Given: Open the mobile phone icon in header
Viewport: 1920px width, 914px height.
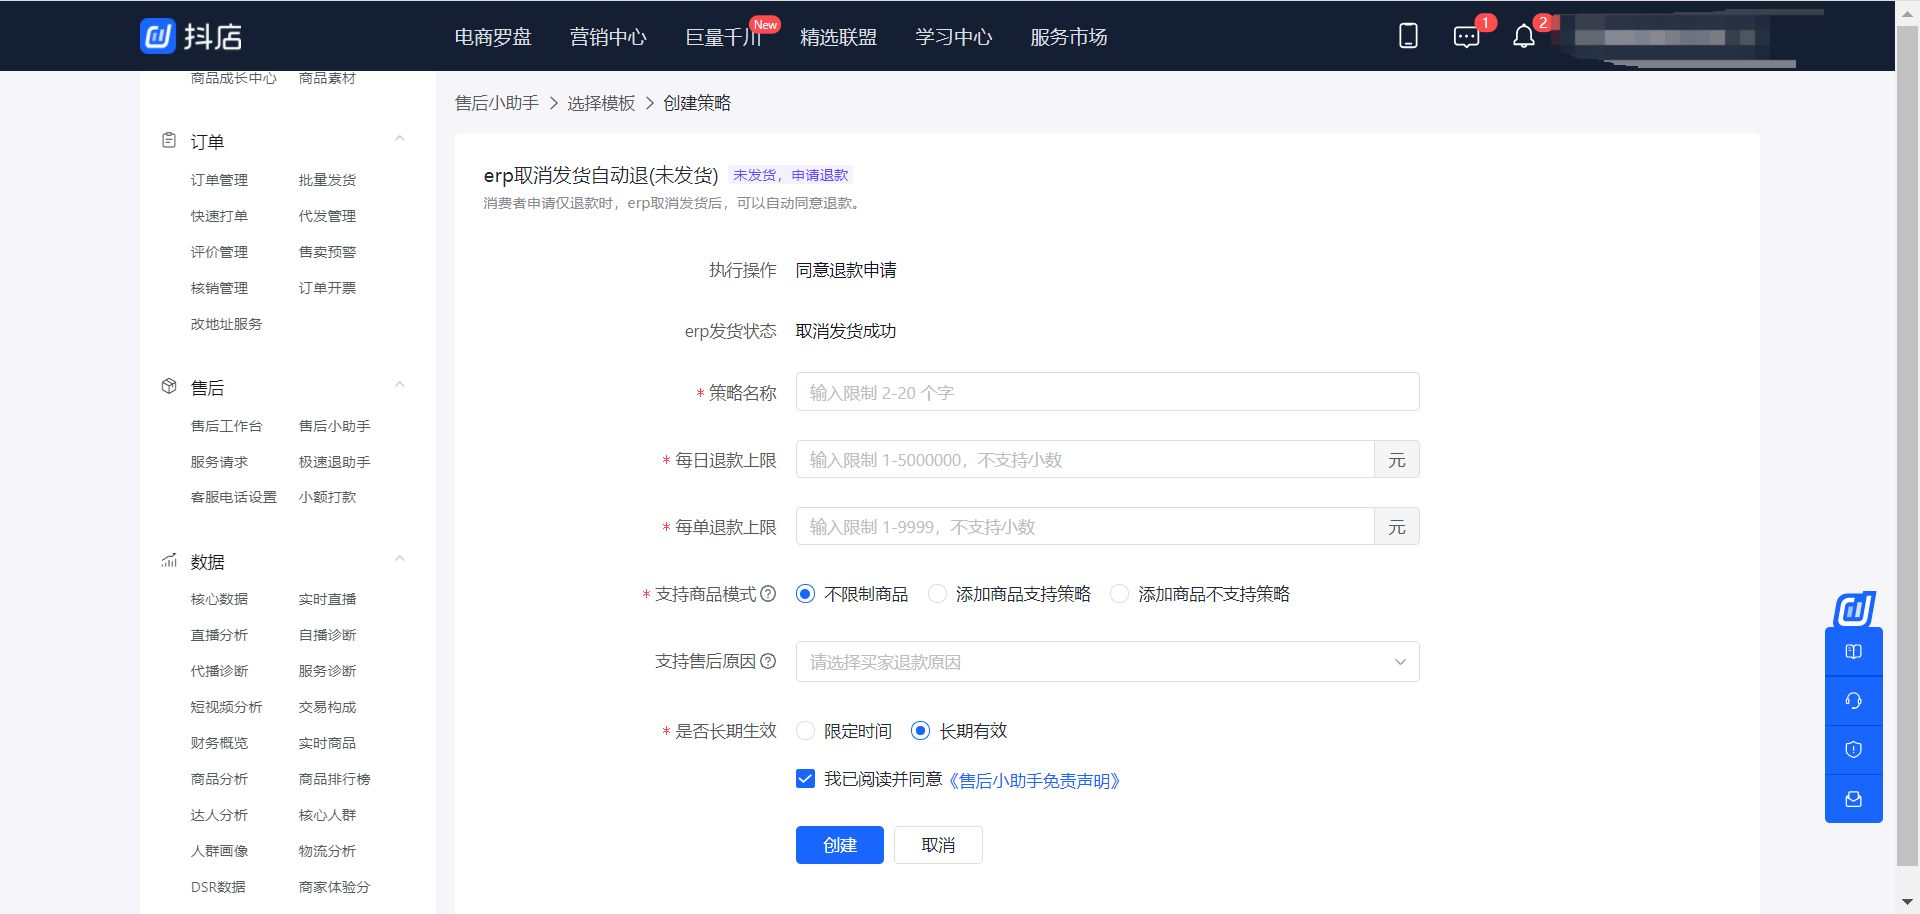Looking at the screenshot, I should click(1408, 36).
